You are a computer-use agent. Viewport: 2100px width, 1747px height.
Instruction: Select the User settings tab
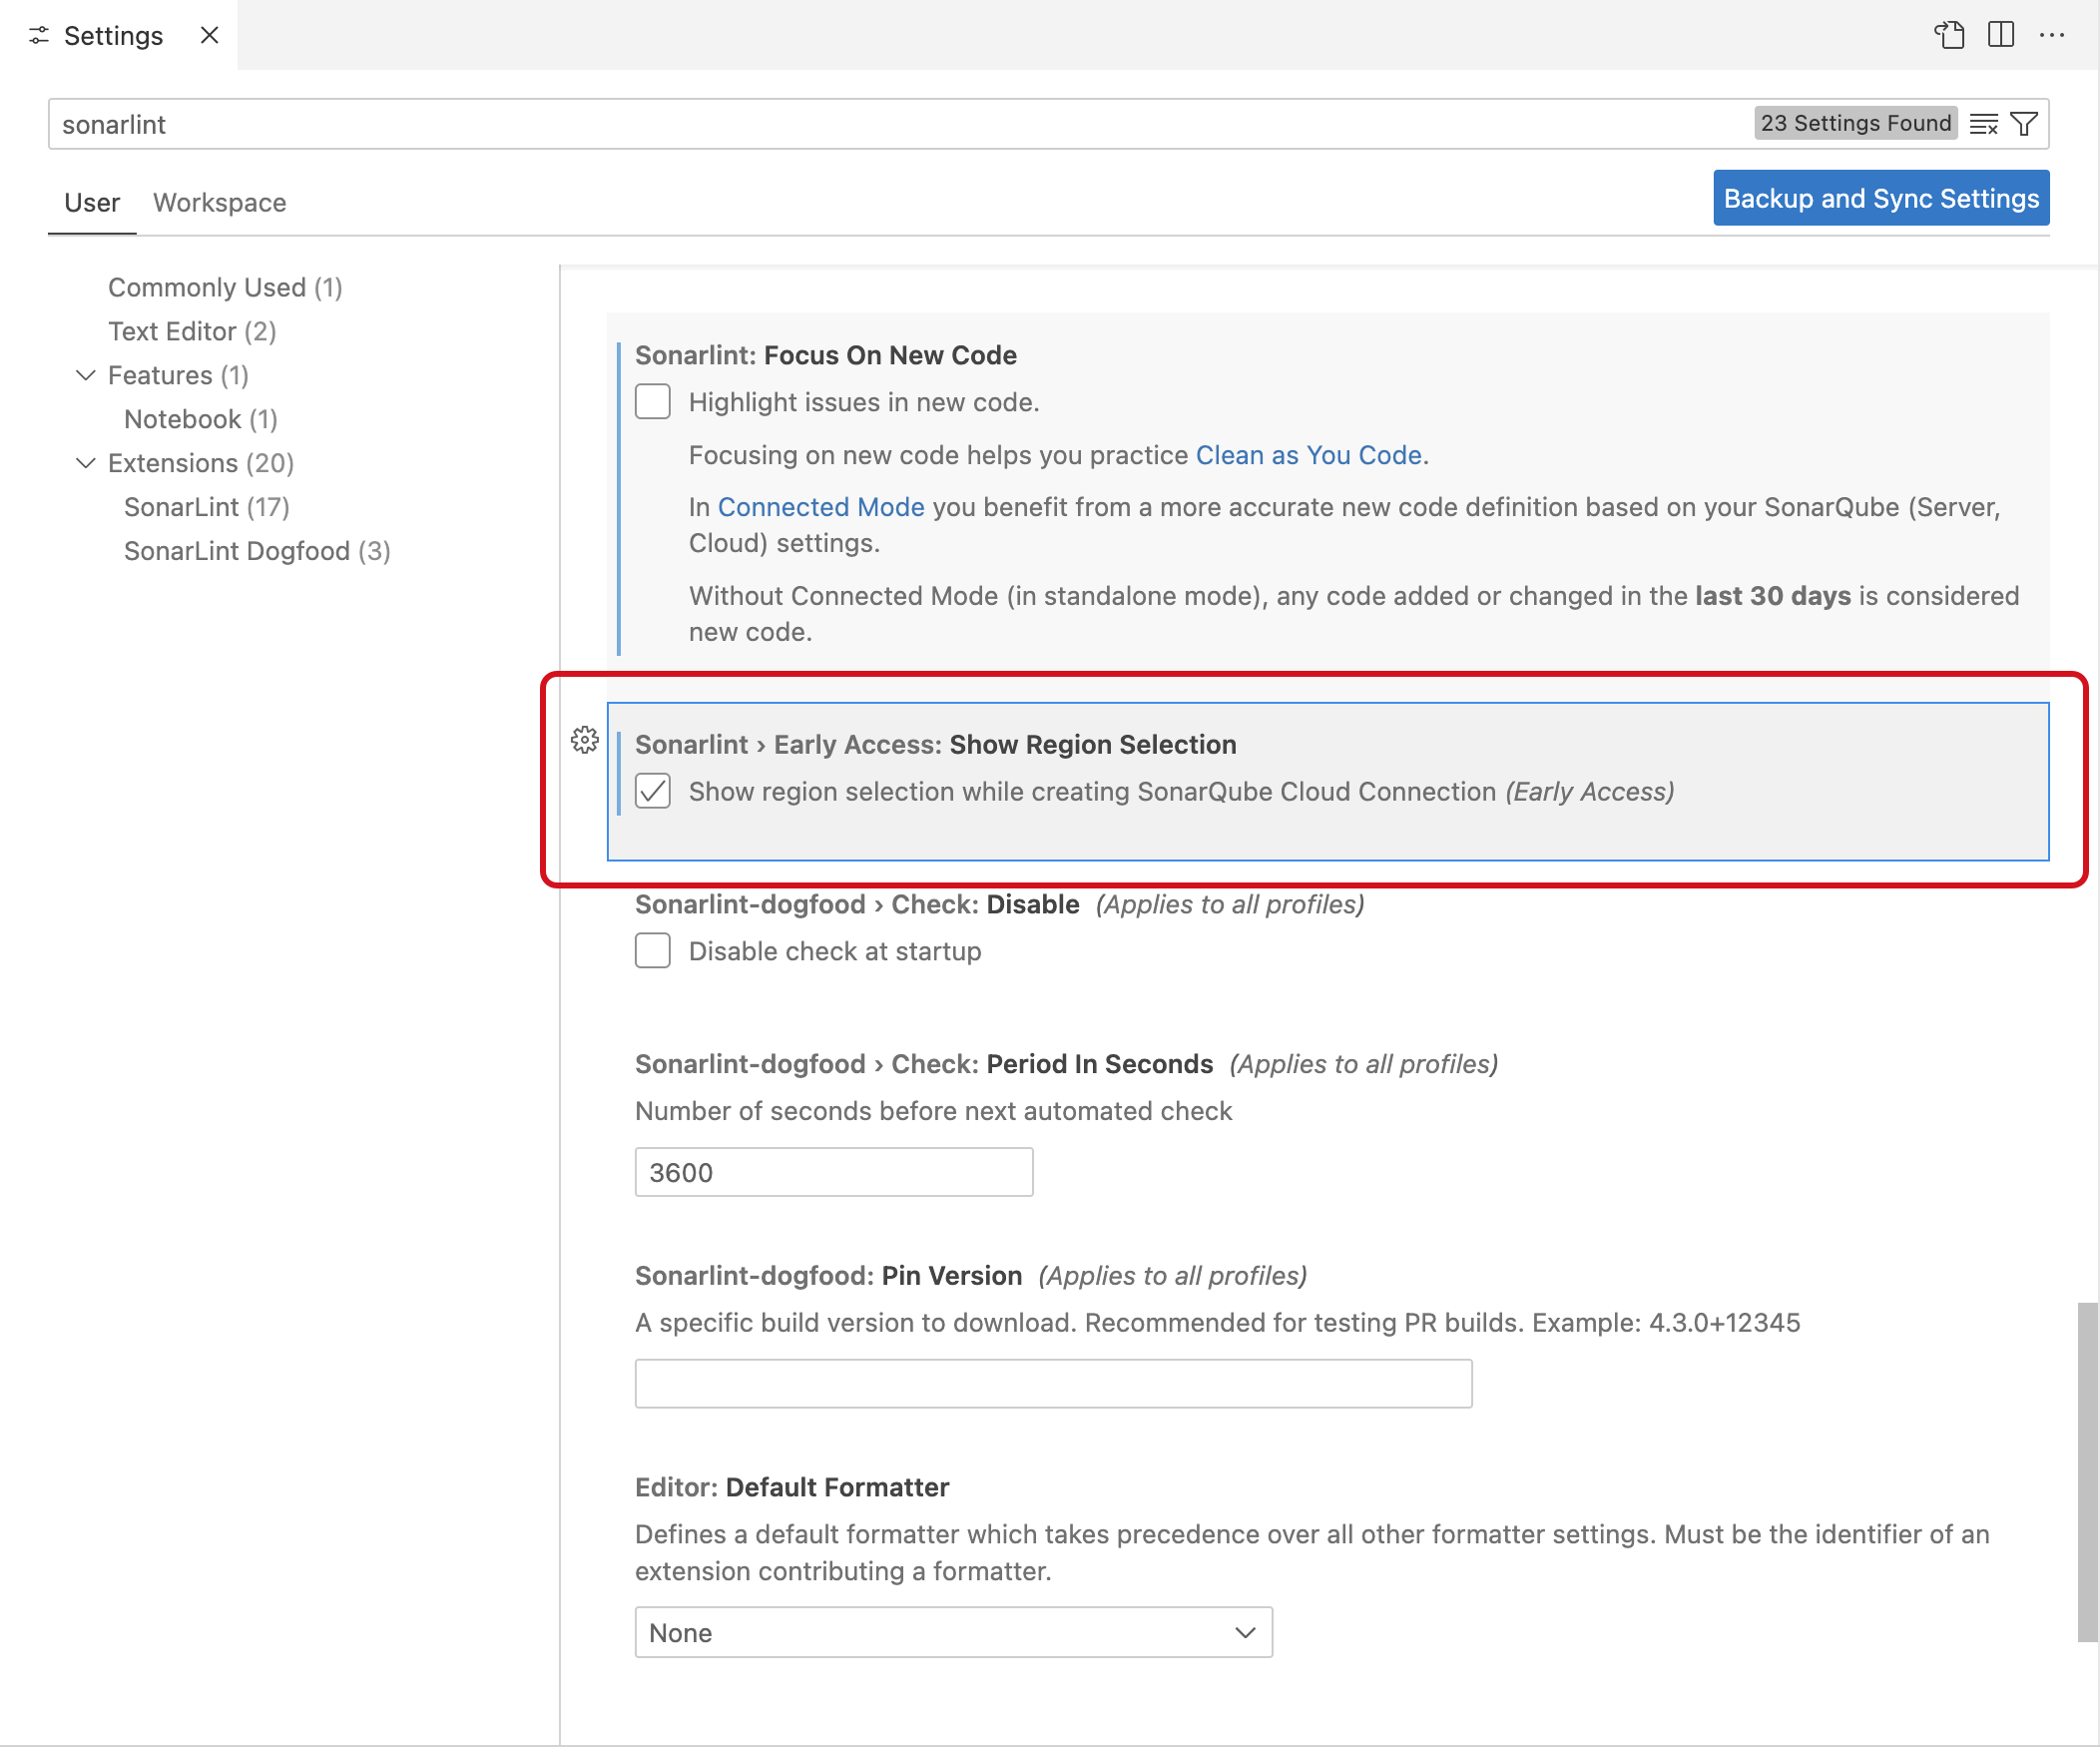tap(92, 202)
